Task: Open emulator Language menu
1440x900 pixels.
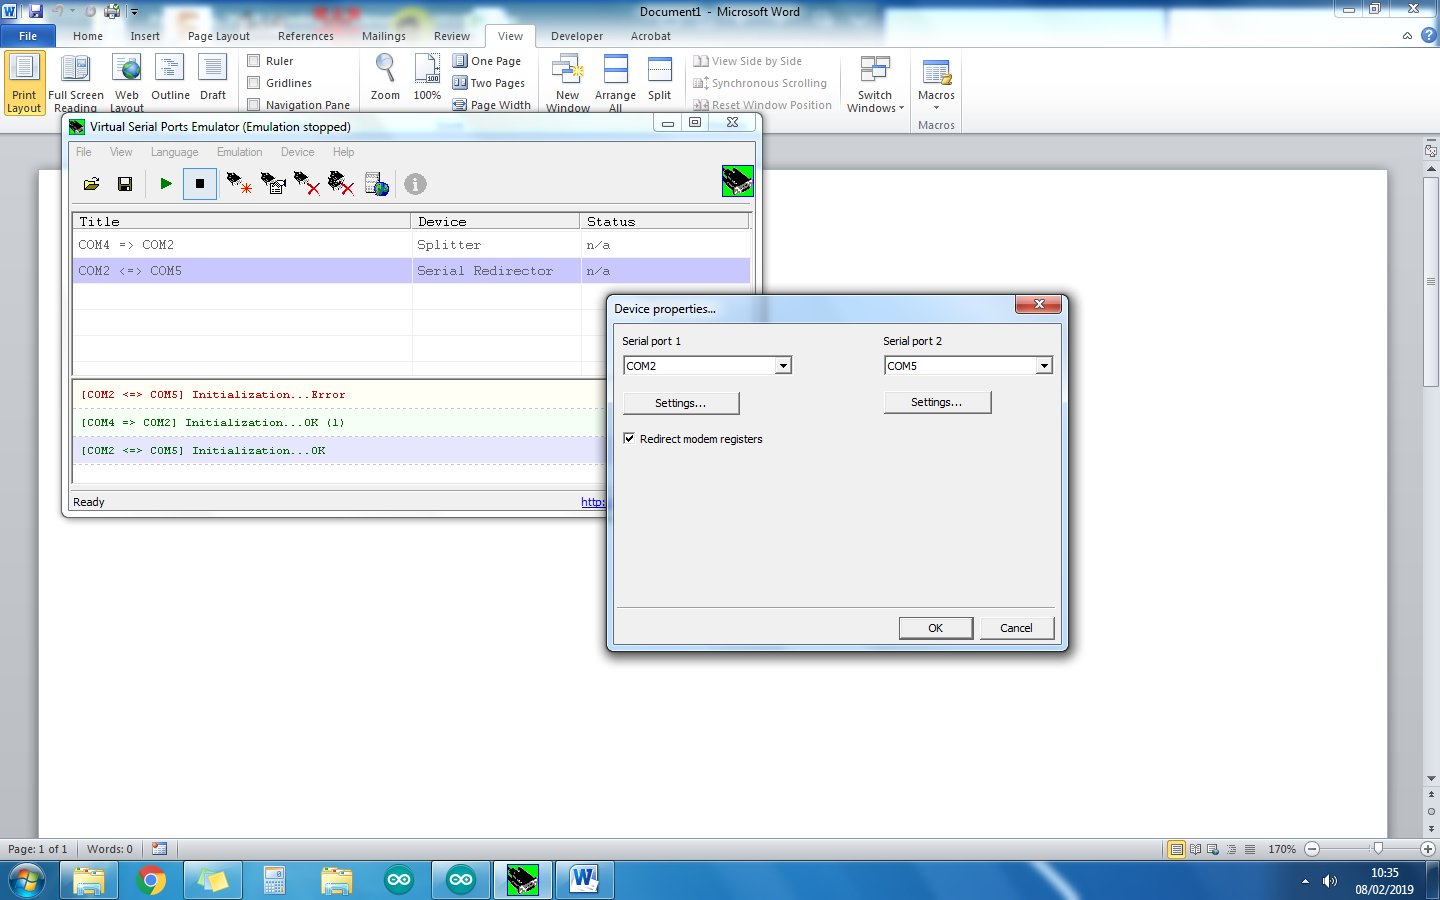Action: [x=175, y=152]
